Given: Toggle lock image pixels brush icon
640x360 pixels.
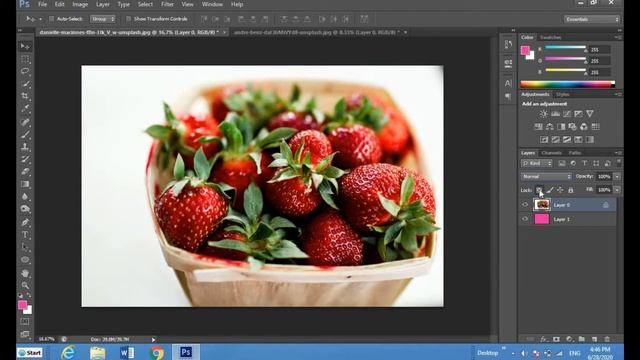Looking at the screenshot, I should click(550, 190).
